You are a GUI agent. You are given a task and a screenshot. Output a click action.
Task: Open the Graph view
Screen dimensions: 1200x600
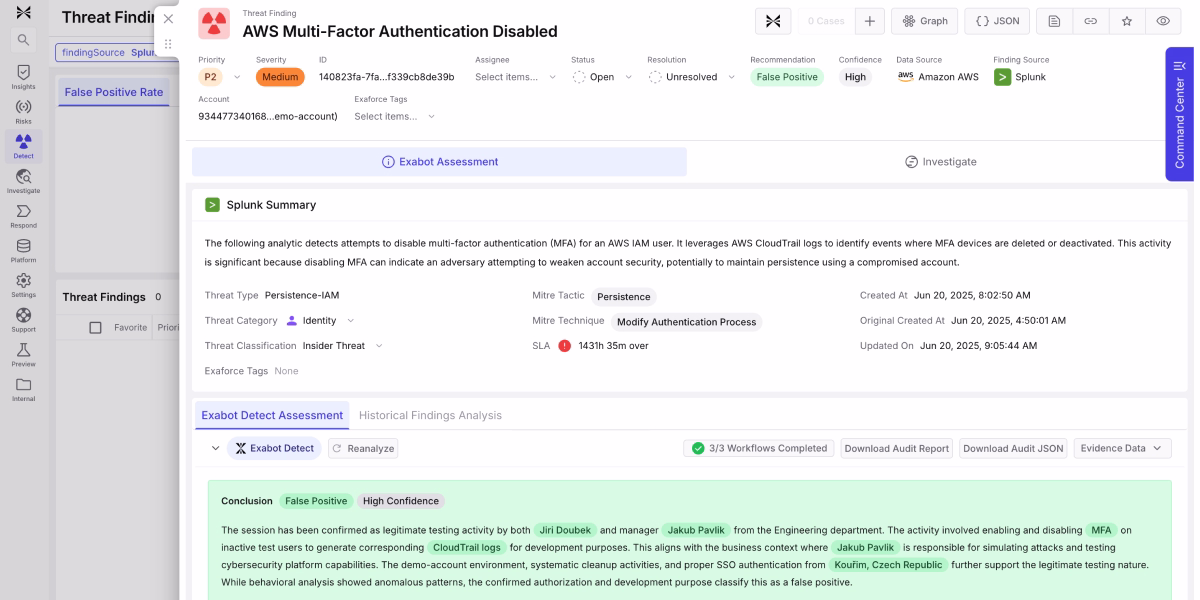924,21
